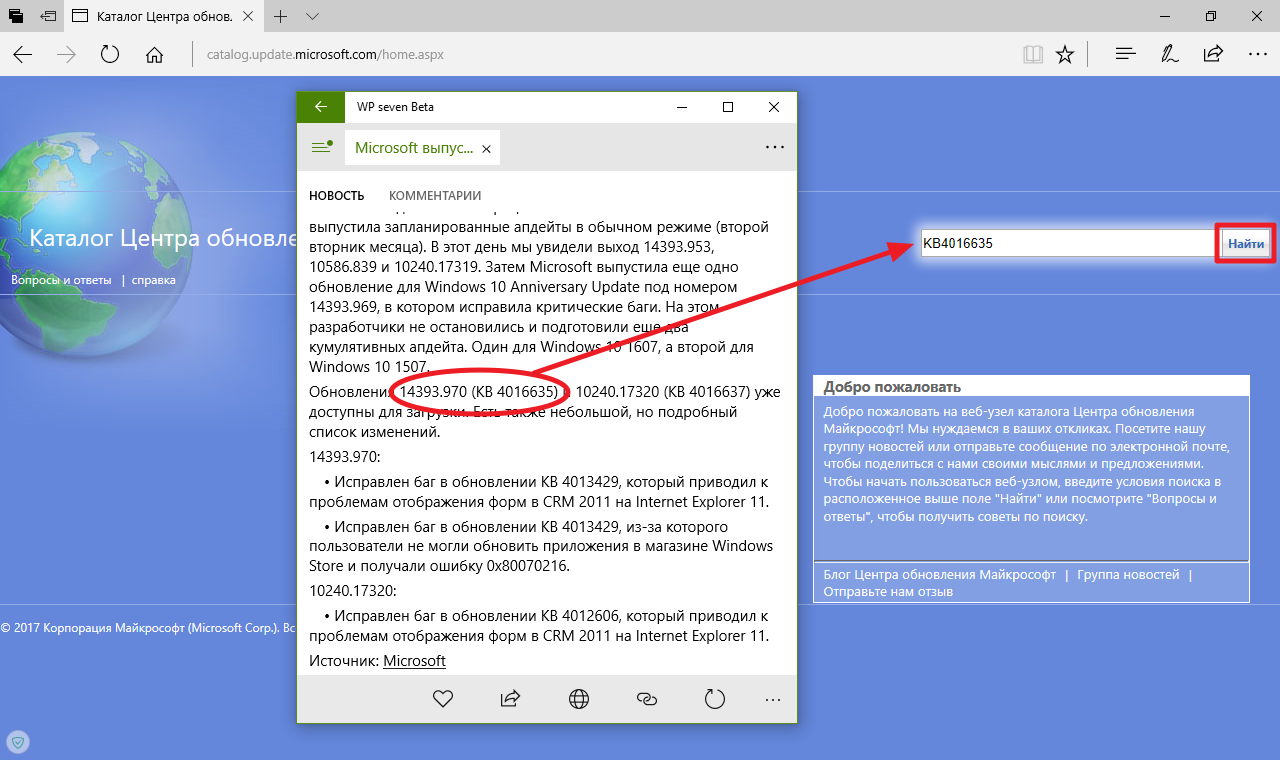This screenshot has height=760, width=1280.
Task: Share the article from the bottom bar
Action: pyautogui.click(x=510, y=698)
